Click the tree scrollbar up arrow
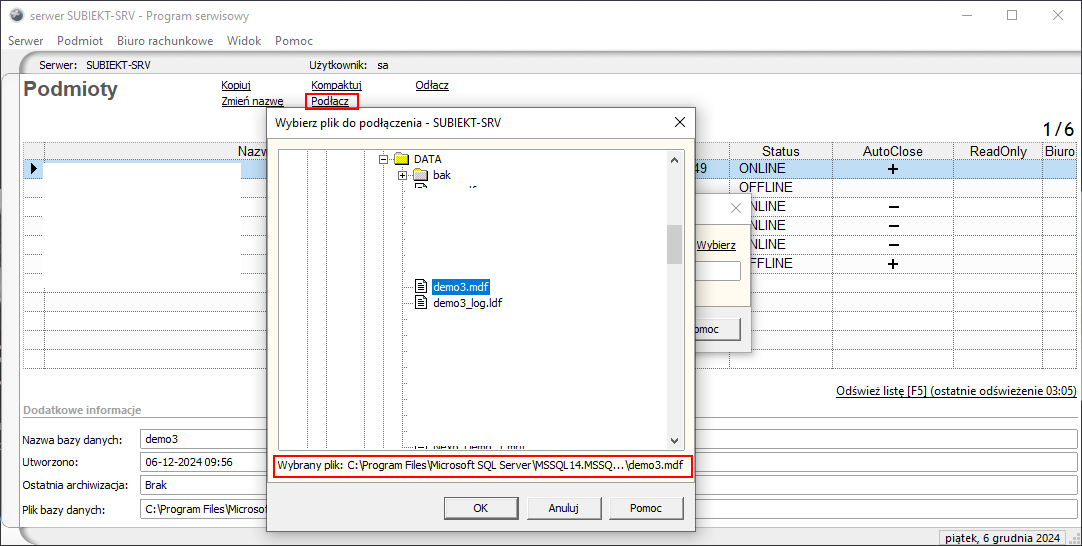 pyautogui.click(x=674, y=159)
